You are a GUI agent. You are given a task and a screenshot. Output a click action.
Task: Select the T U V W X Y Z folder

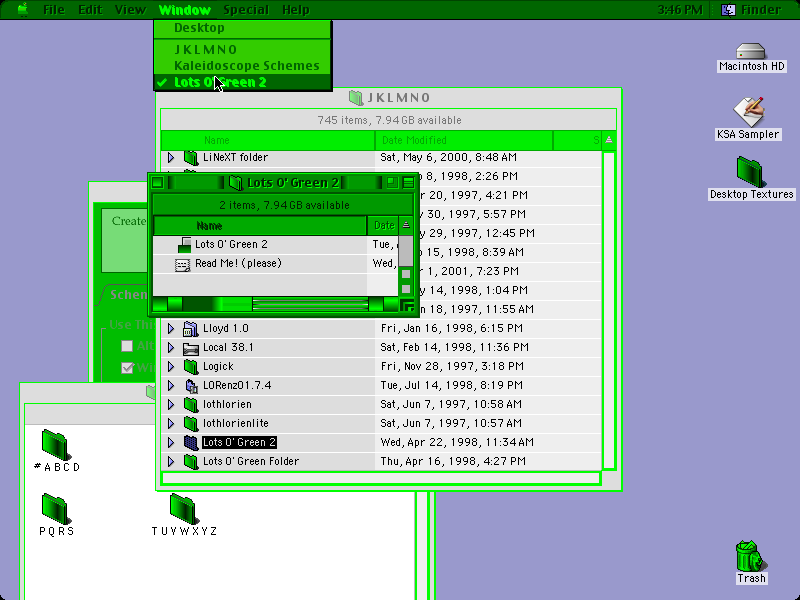pos(184,508)
